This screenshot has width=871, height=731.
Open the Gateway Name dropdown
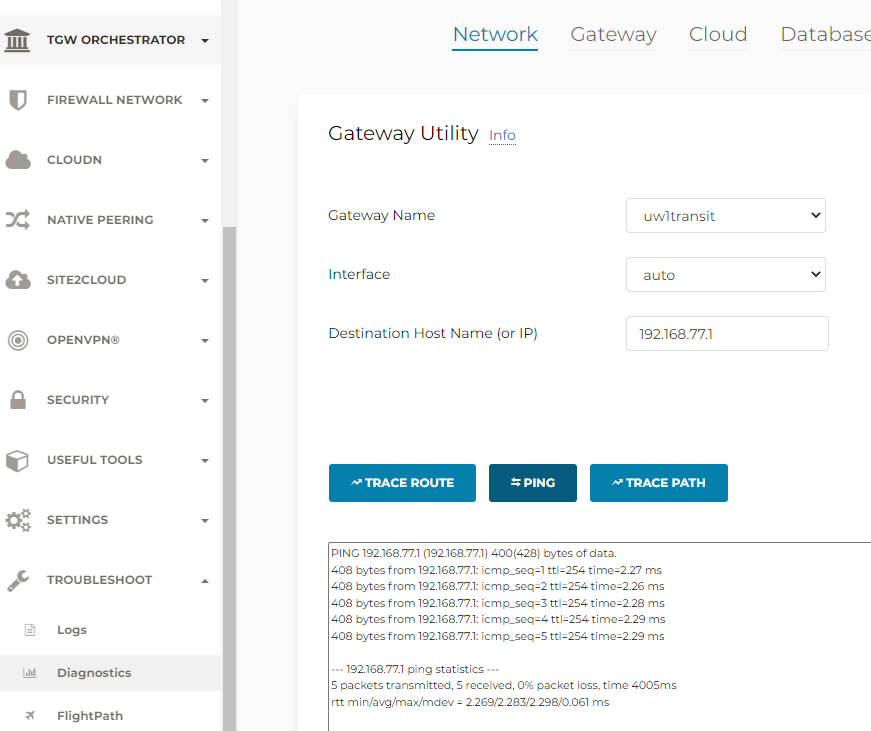pyautogui.click(x=725, y=216)
